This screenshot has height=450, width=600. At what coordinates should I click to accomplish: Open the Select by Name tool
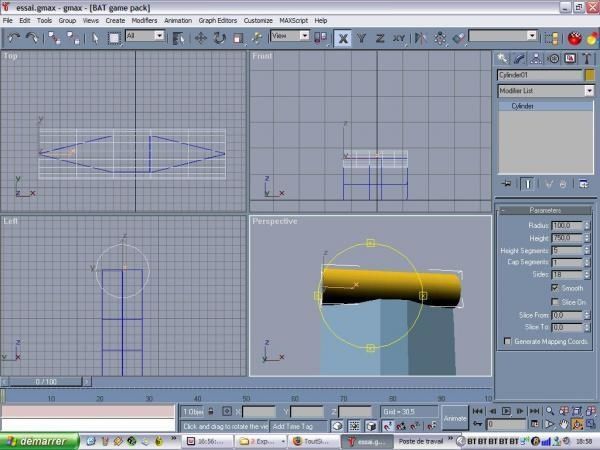coord(178,38)
